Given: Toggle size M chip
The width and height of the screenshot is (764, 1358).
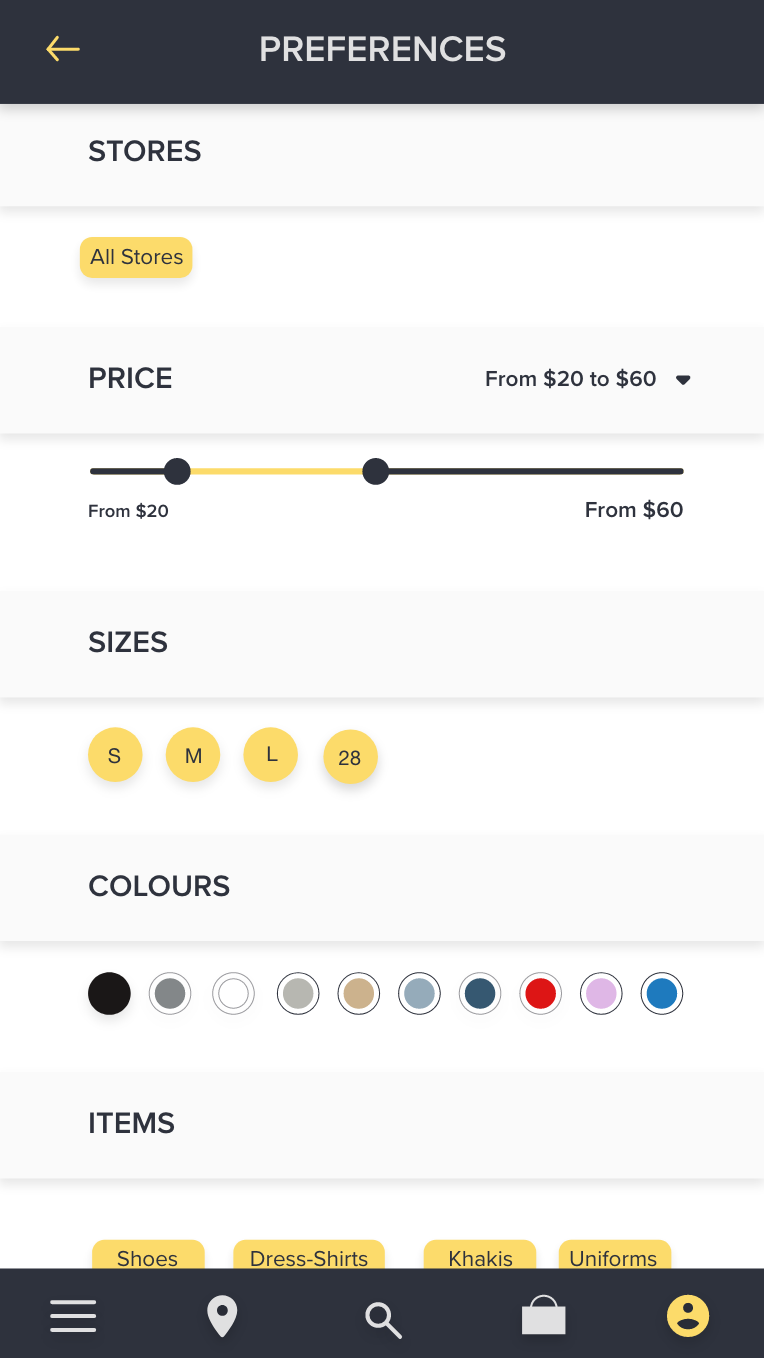Looking at the screenshot, I should [193, 755].
